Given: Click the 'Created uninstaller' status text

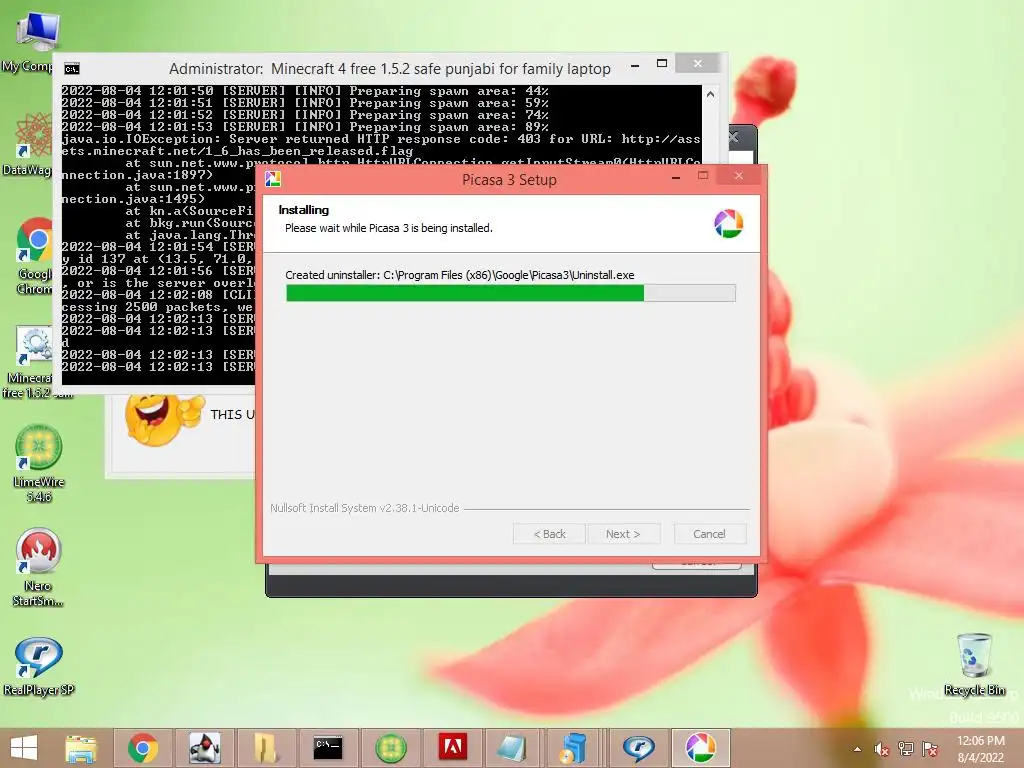Looking at the screenshot, I should [x=460, y=275].
